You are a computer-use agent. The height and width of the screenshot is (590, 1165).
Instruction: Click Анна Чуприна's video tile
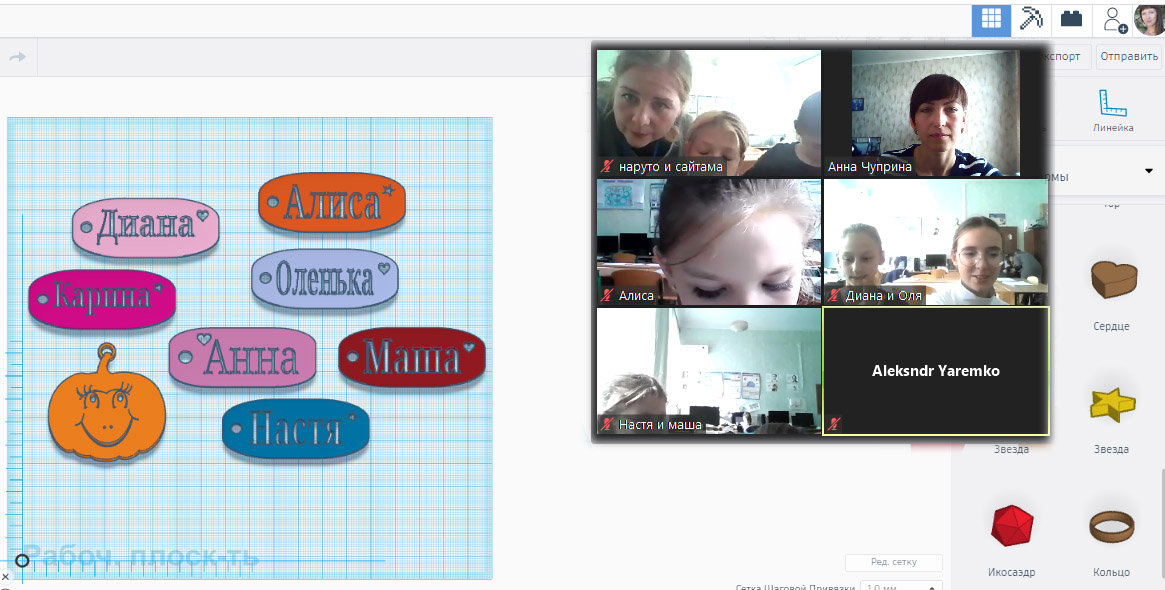pos(935,113)
